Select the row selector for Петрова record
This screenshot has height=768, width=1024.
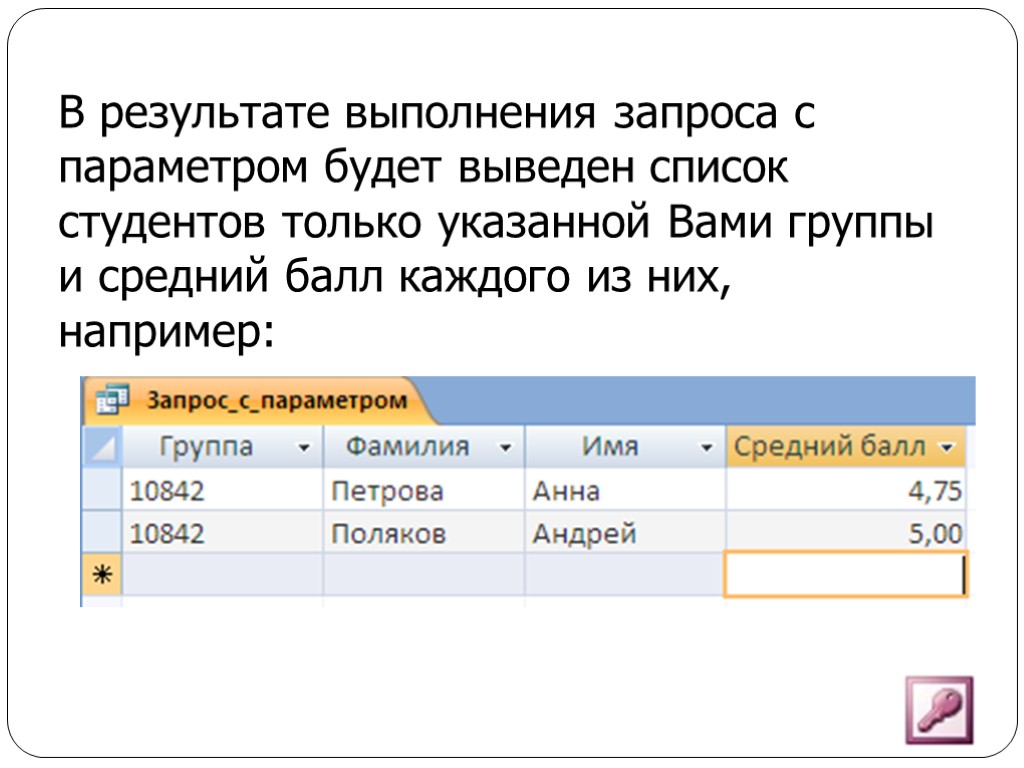[101, 491]
